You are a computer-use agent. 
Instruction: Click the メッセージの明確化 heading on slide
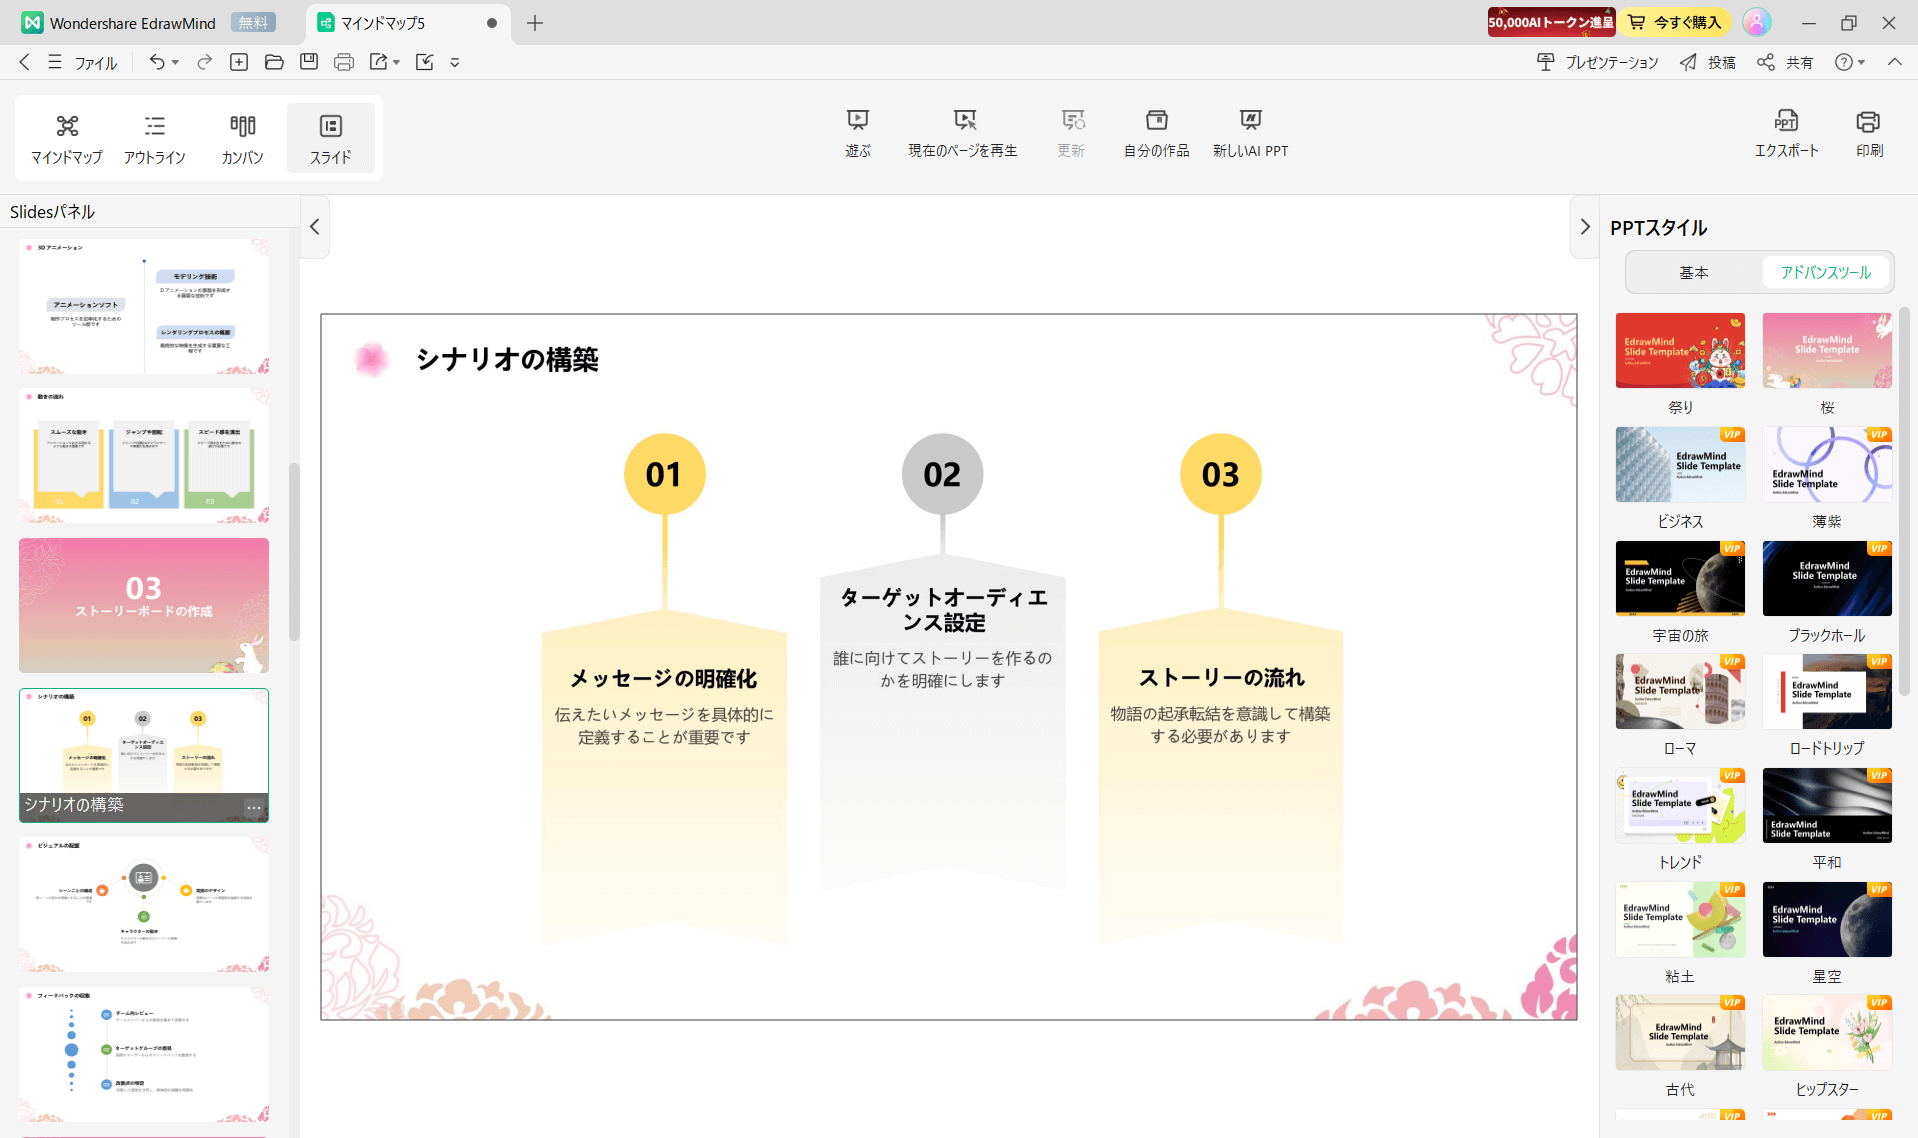[664, 679]
